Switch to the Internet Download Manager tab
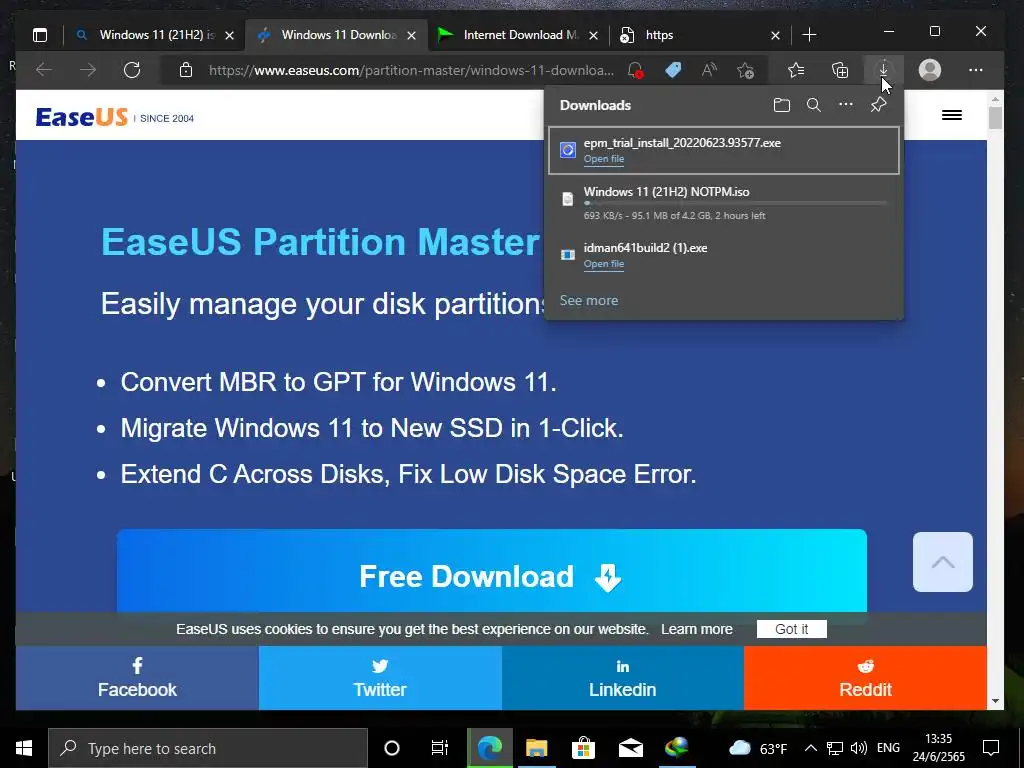This screenshot has width=1024, height=768. 519,35
